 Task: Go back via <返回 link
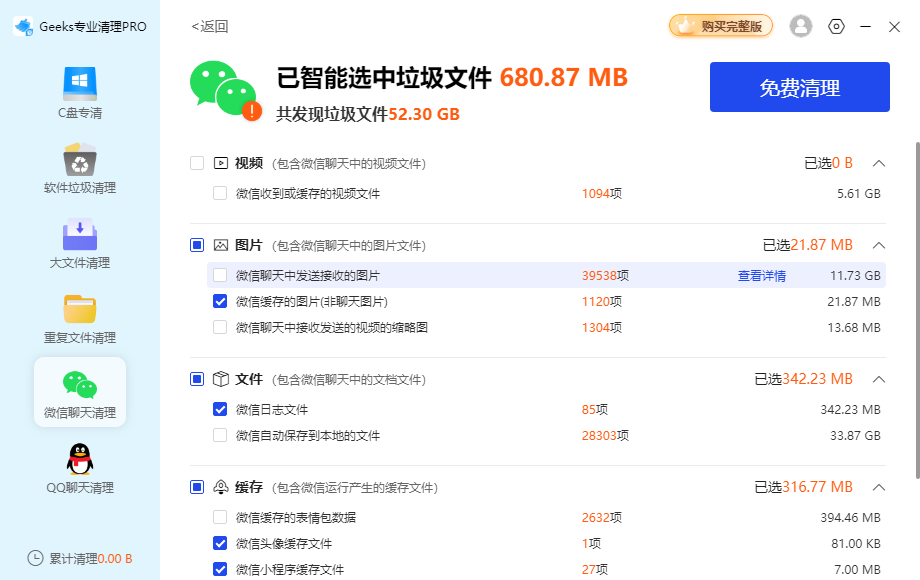(209, 26)
